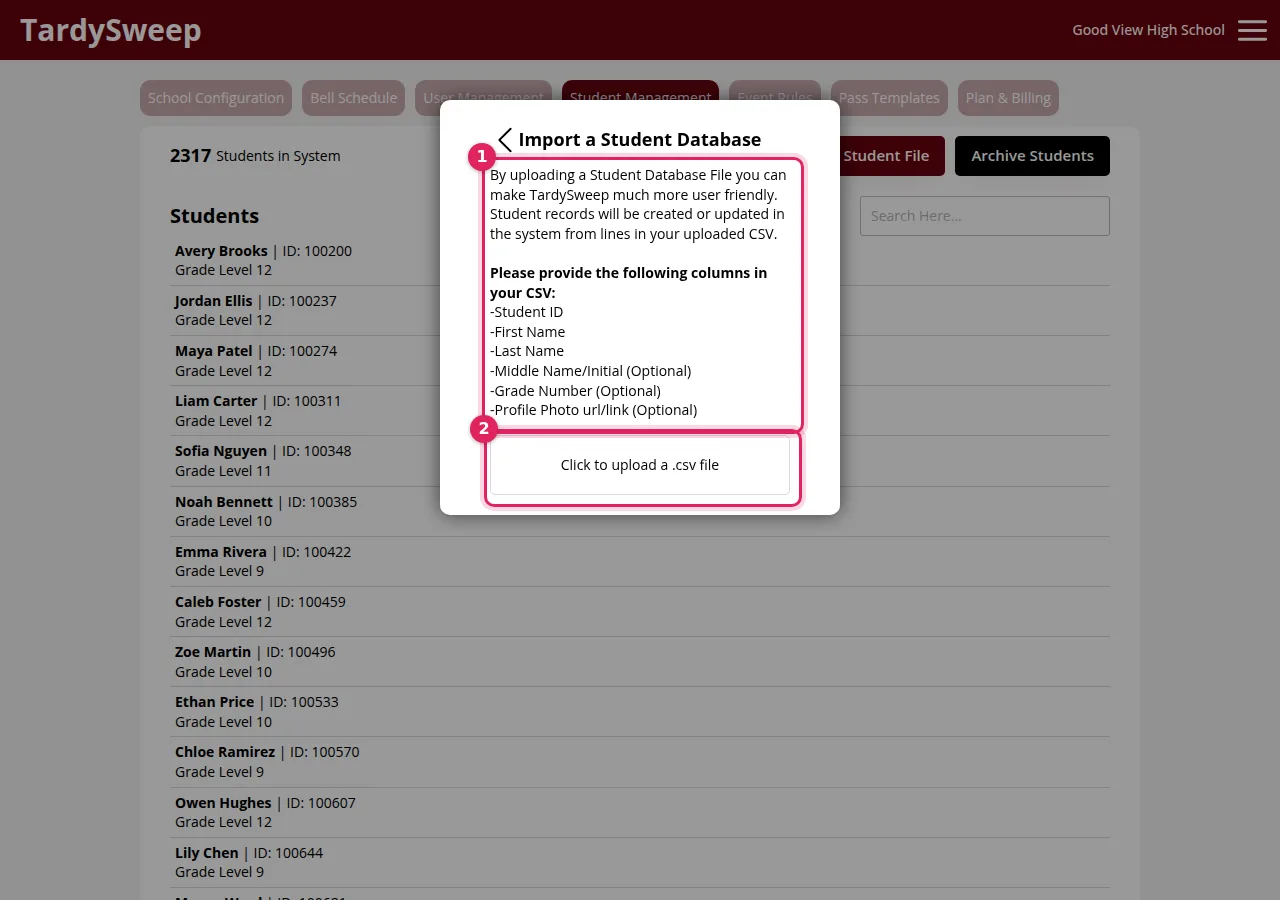The image size is (1280, 900).
Task: Click the Good View High School label
Action: 1148,30
